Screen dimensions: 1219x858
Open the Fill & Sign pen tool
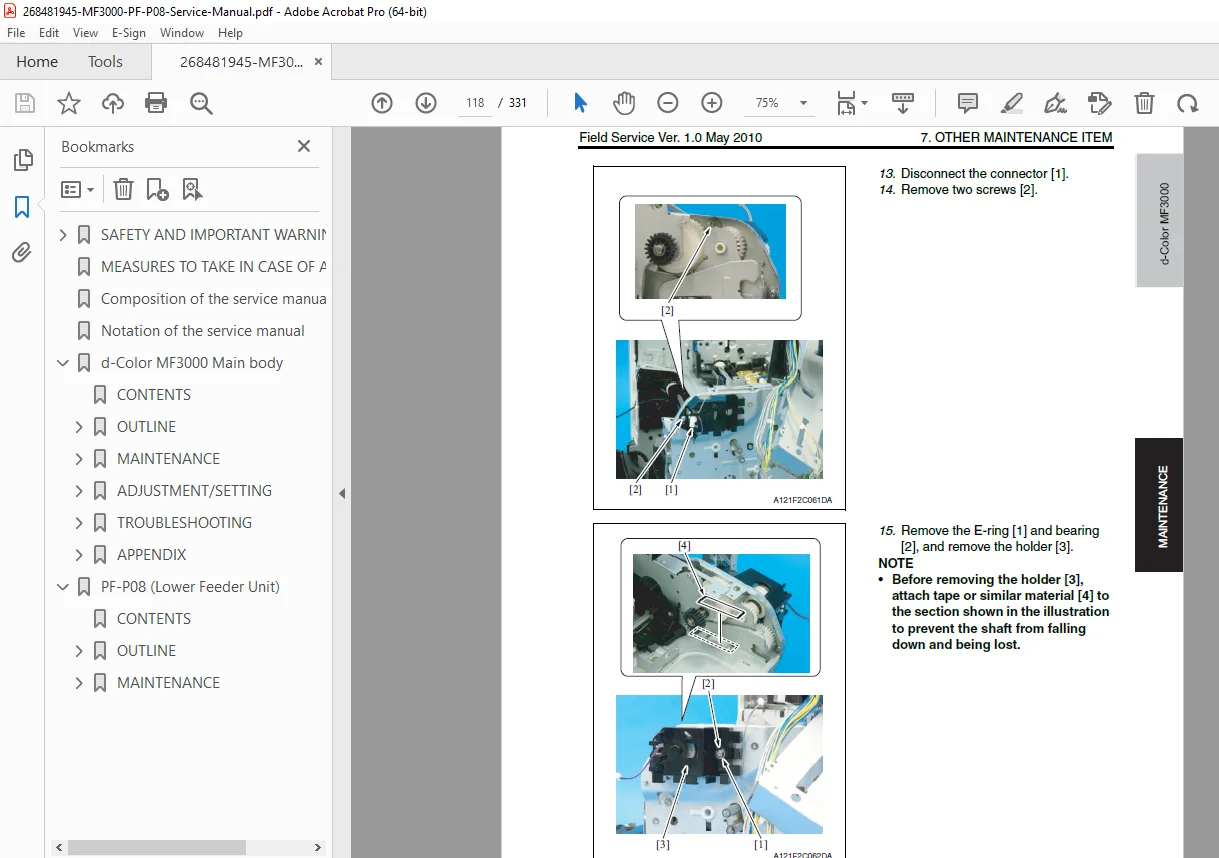point(1055,103)
